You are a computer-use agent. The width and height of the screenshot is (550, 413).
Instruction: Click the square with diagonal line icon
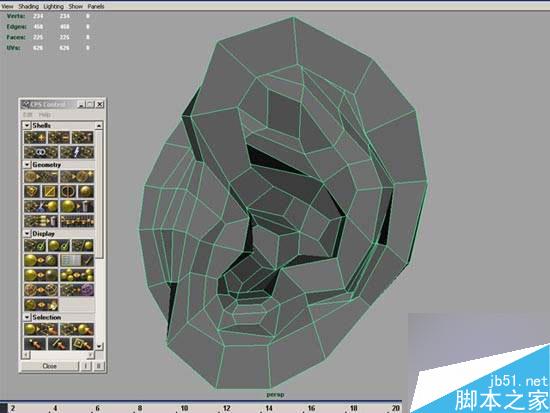[49, 192]
